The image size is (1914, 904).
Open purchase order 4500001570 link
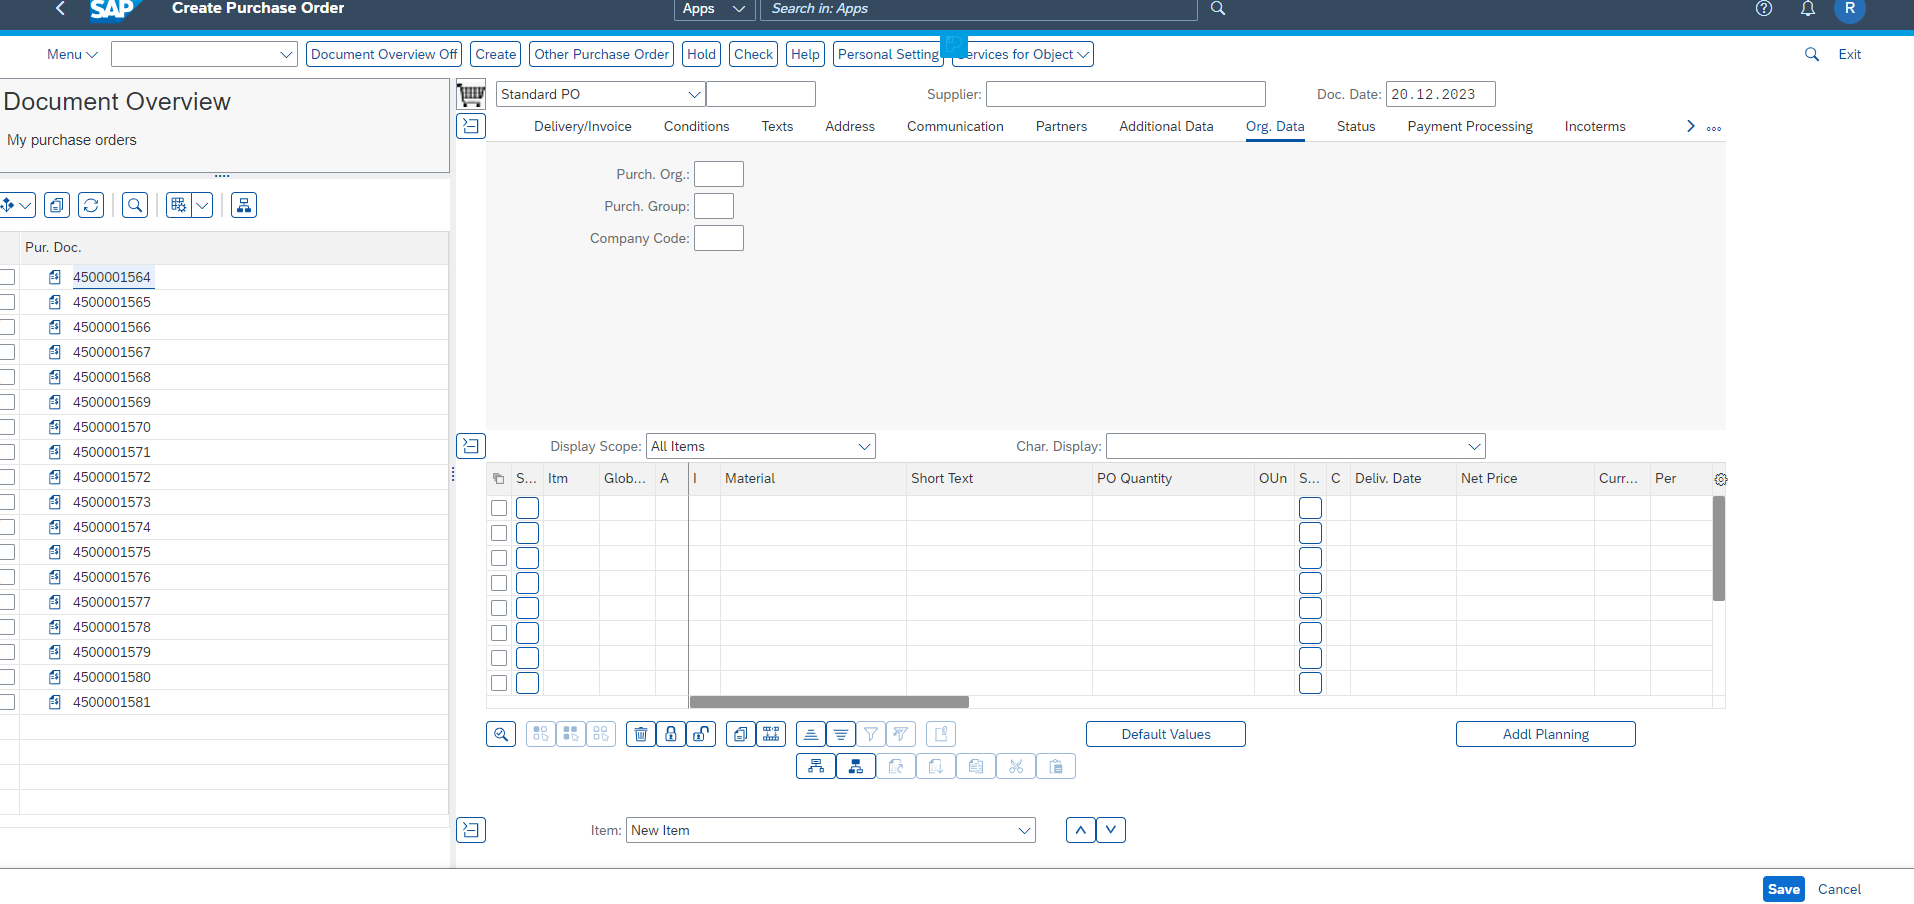111,426
